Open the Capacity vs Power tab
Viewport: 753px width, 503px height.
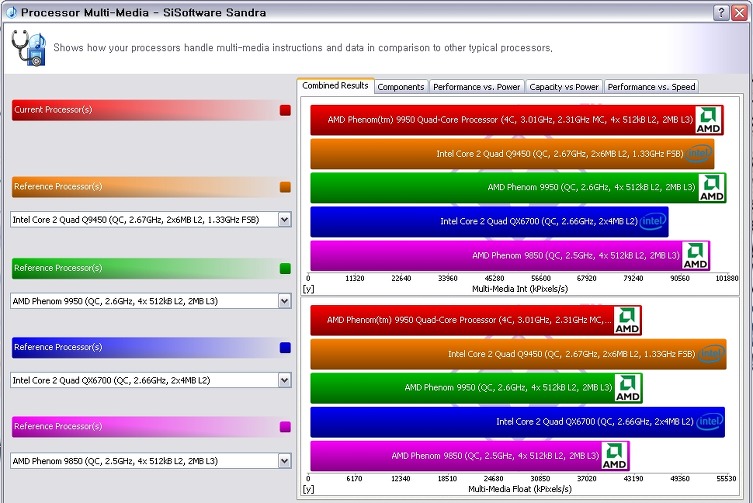pos(564,87)
